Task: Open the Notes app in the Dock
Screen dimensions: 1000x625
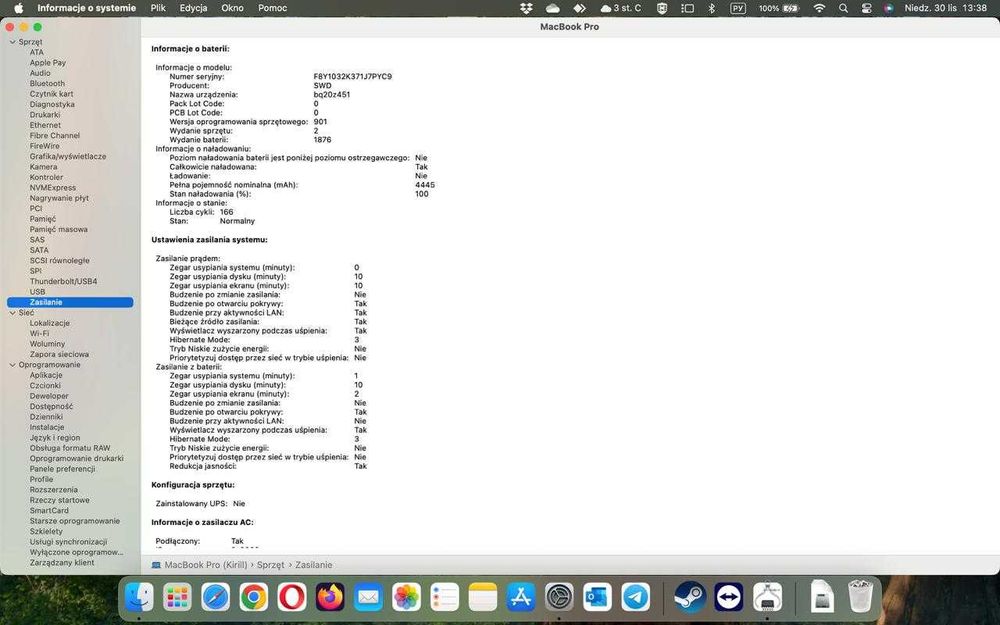Action: [x=483, y=598]
